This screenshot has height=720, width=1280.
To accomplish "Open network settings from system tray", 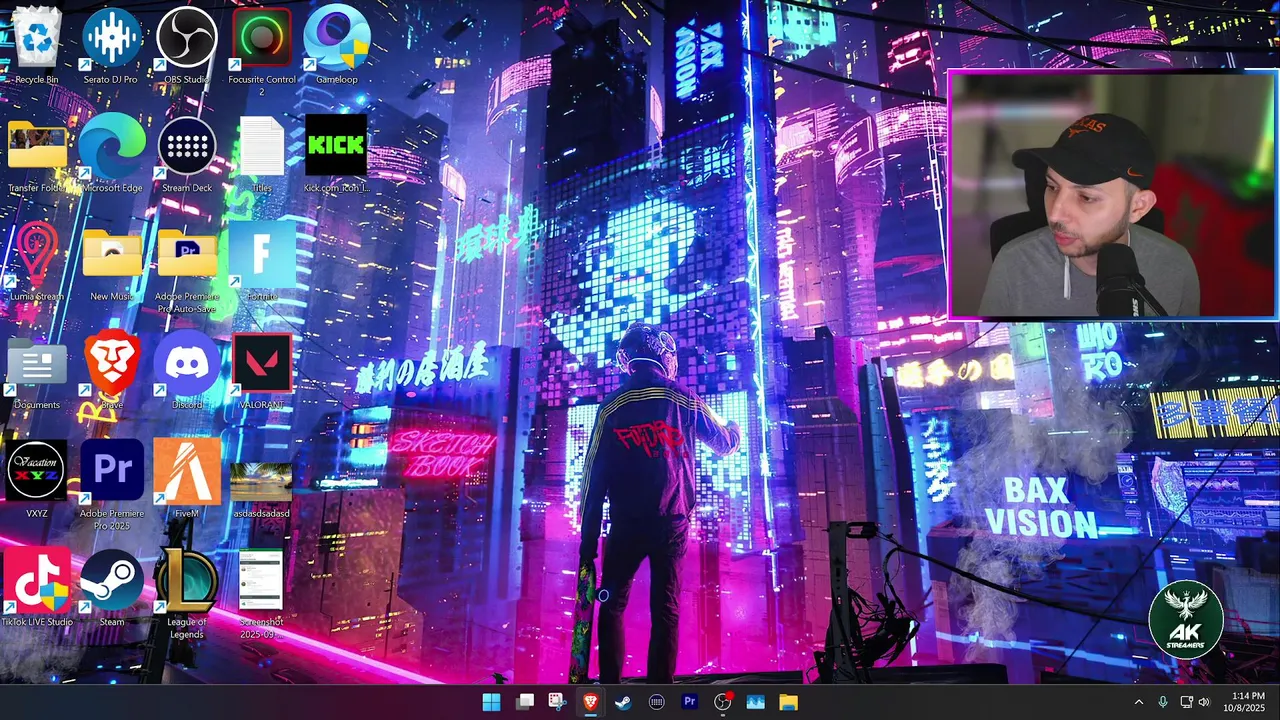I will coord(1186,702).
